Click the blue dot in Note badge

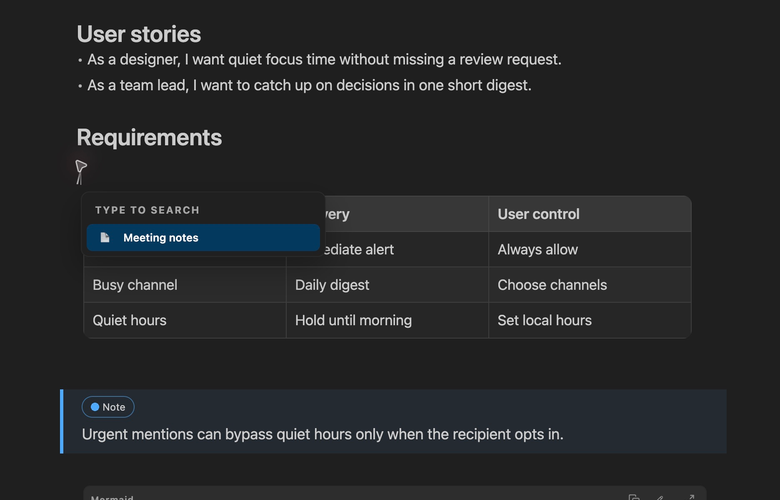click(95, 407)
